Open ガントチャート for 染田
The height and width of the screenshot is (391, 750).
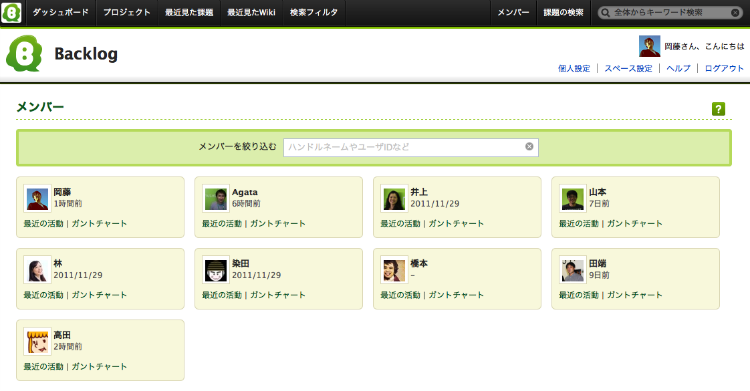point(277,295)
